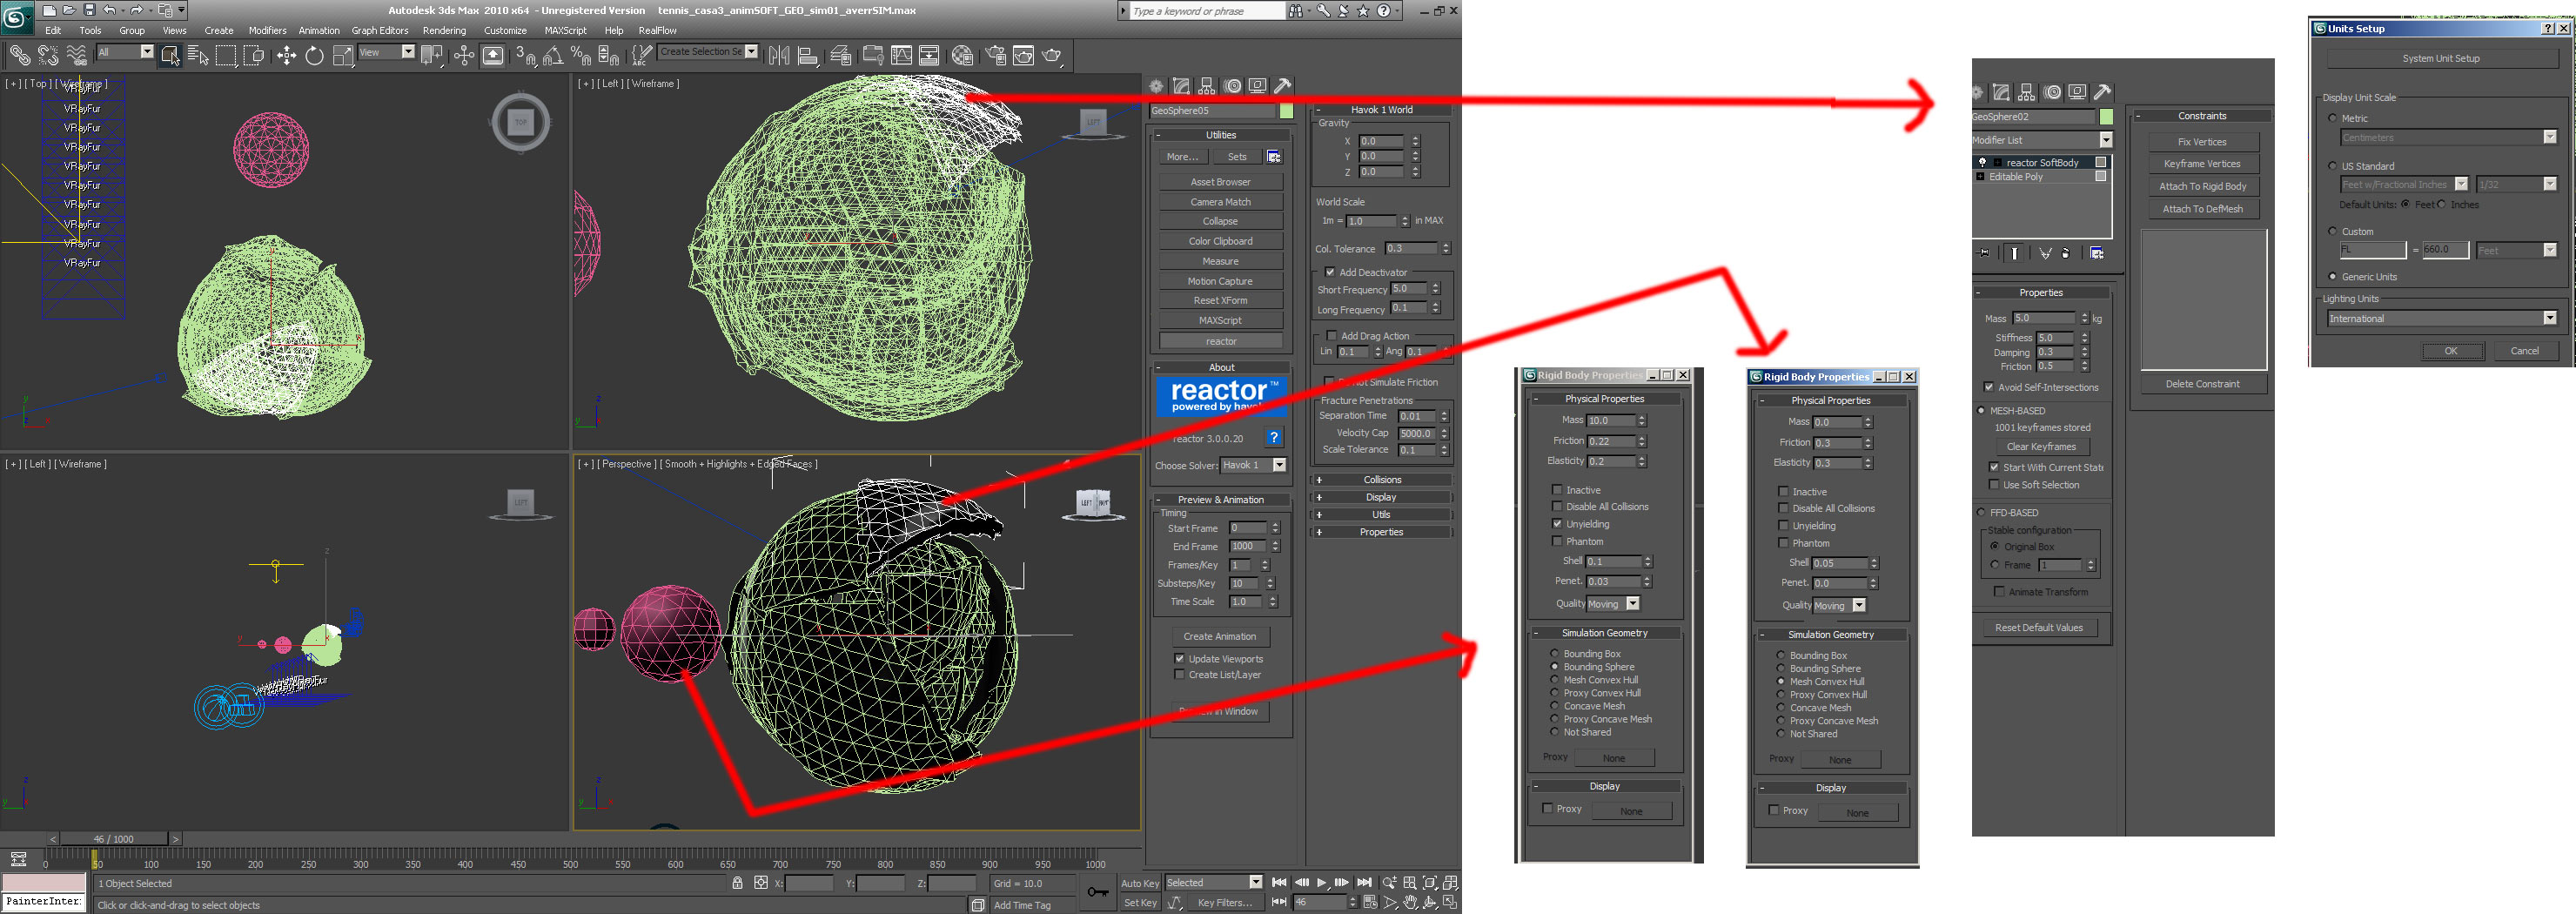Viewport: 2576px width, 914px height.
Task: Open the Utilities hammer panel tab
Action: (1283, 86)
